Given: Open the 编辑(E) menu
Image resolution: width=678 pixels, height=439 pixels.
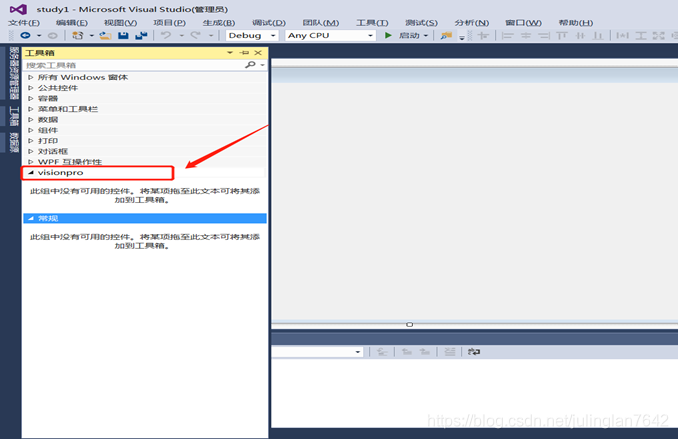Looking at the screenshot, I should point(72,22).
